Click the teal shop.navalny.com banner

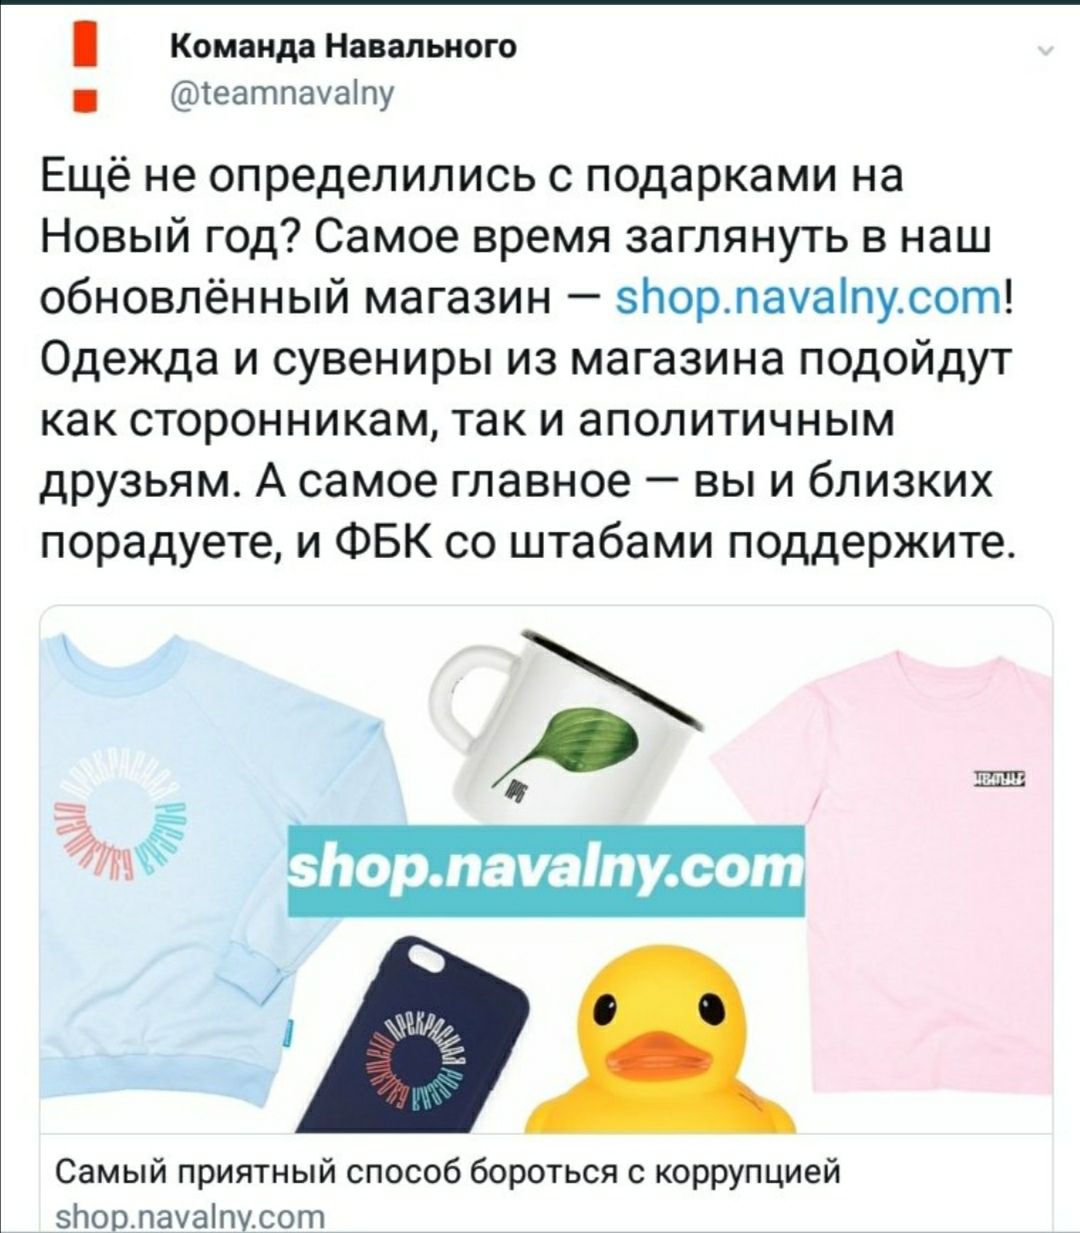tap(546, 870)
